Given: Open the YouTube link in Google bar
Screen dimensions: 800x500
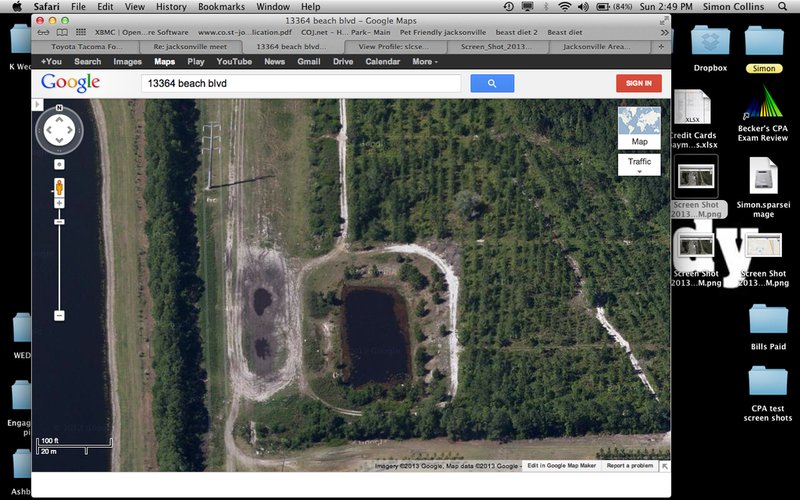Looking at the screenshot, I should [x=234, y=61].
